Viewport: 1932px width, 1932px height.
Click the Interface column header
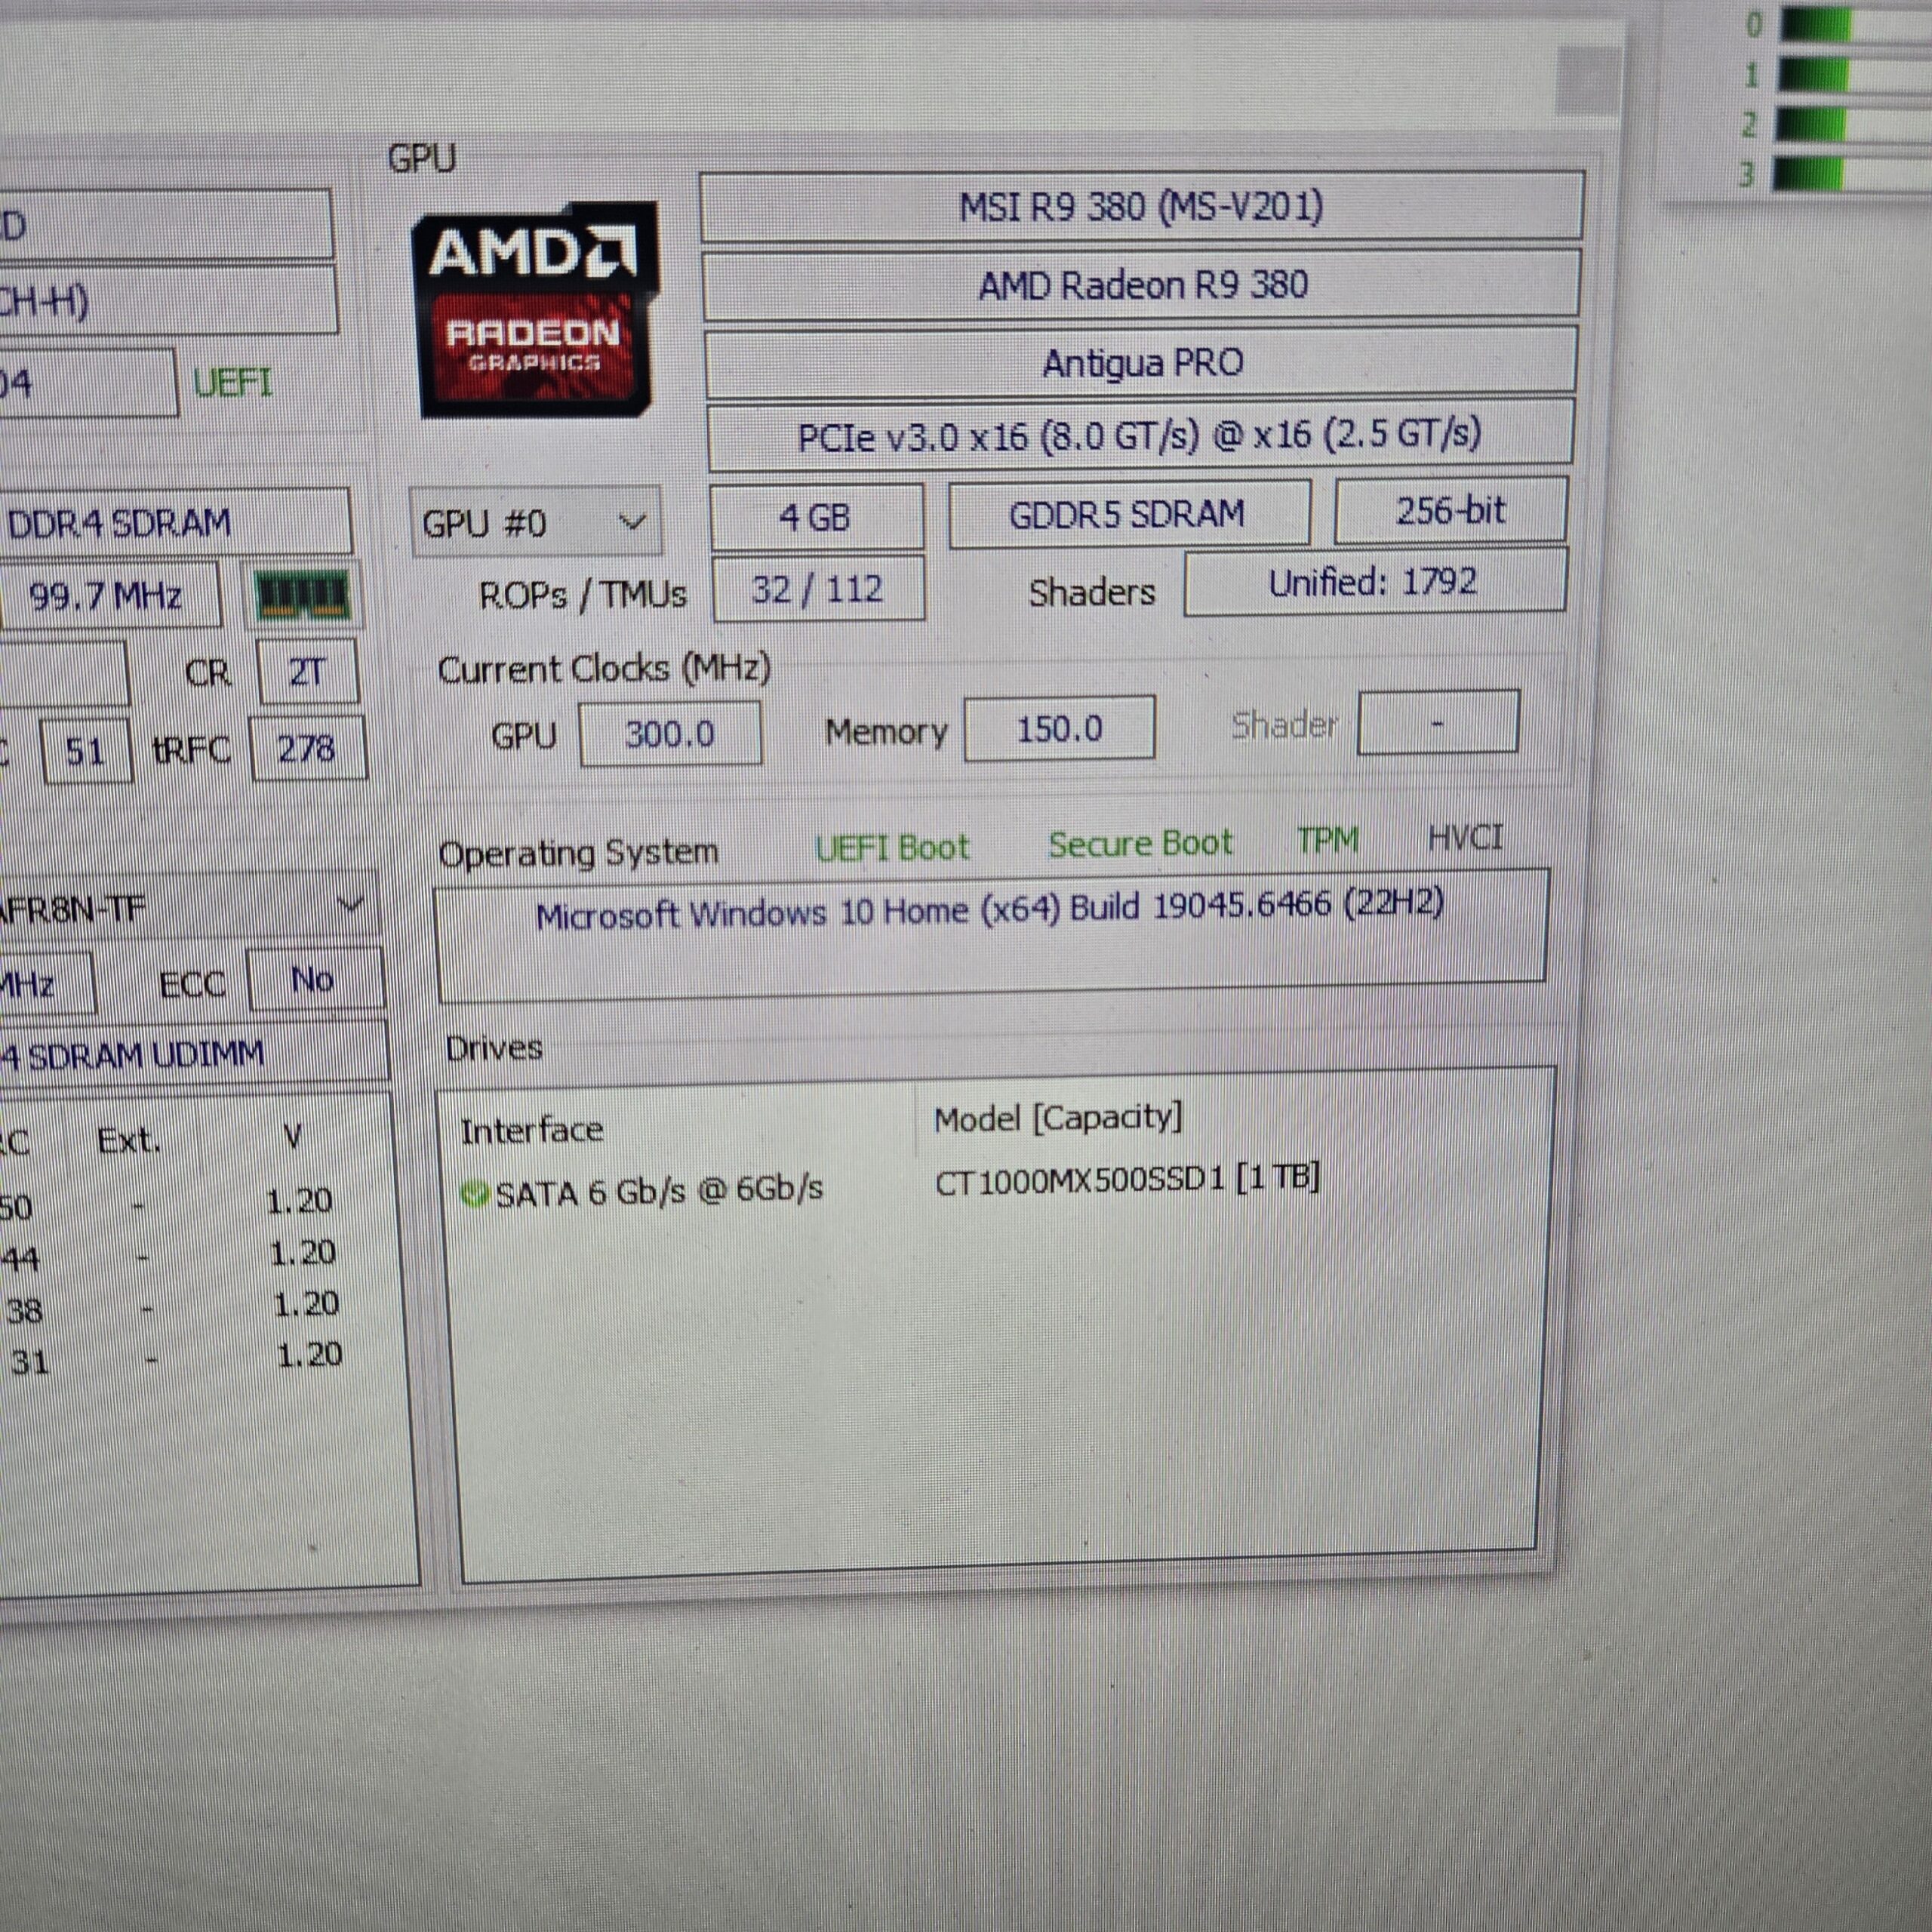coord(531,1131)
